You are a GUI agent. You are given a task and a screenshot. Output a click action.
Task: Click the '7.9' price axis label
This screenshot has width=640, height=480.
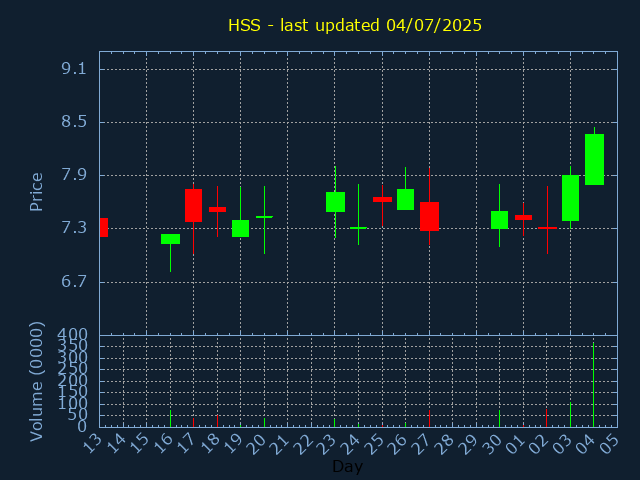[74, 175]
